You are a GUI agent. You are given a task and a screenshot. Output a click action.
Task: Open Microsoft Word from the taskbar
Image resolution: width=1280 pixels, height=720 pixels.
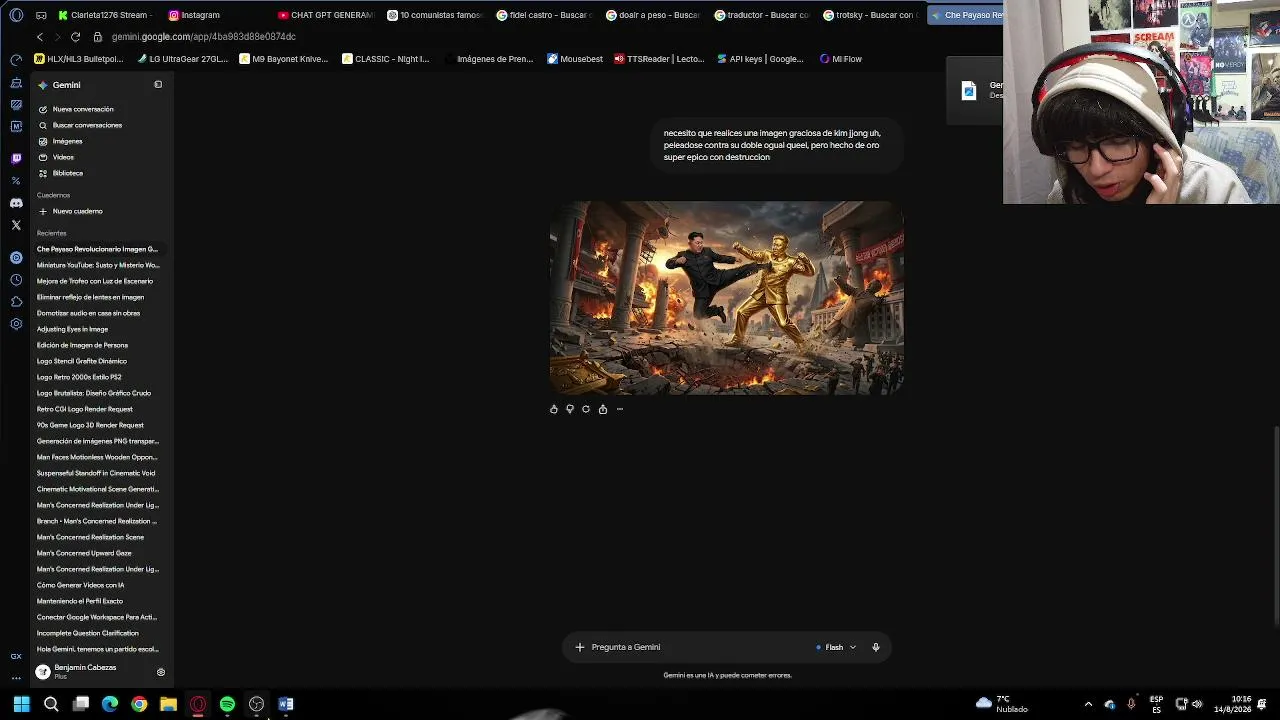pos(286,704)
